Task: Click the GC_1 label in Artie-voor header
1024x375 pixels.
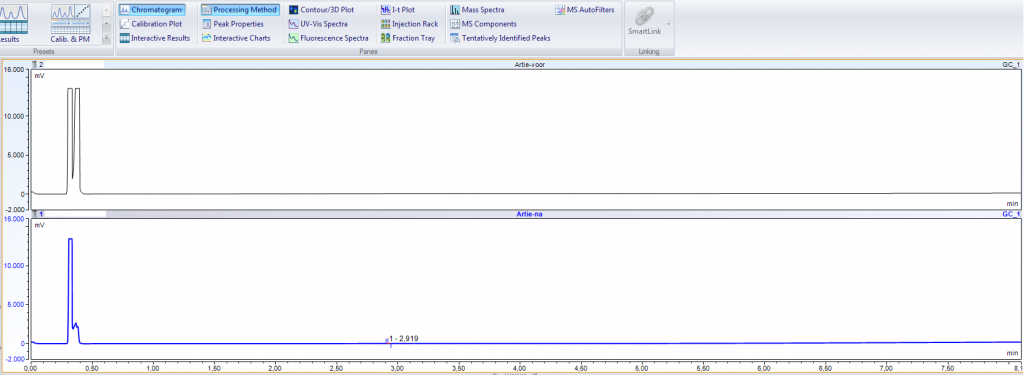Action: [x=1011, y=65]
